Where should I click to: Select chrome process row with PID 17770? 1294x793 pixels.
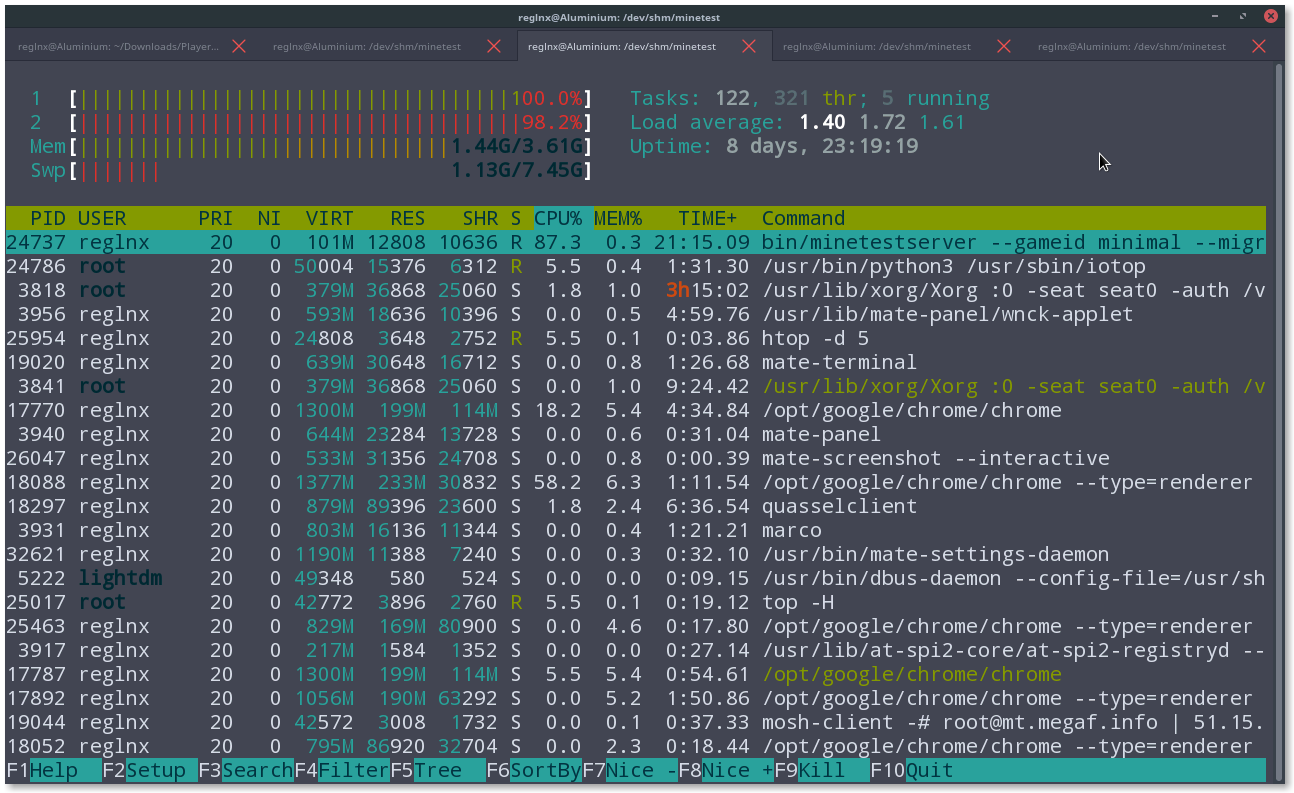[x=635, y=410]
